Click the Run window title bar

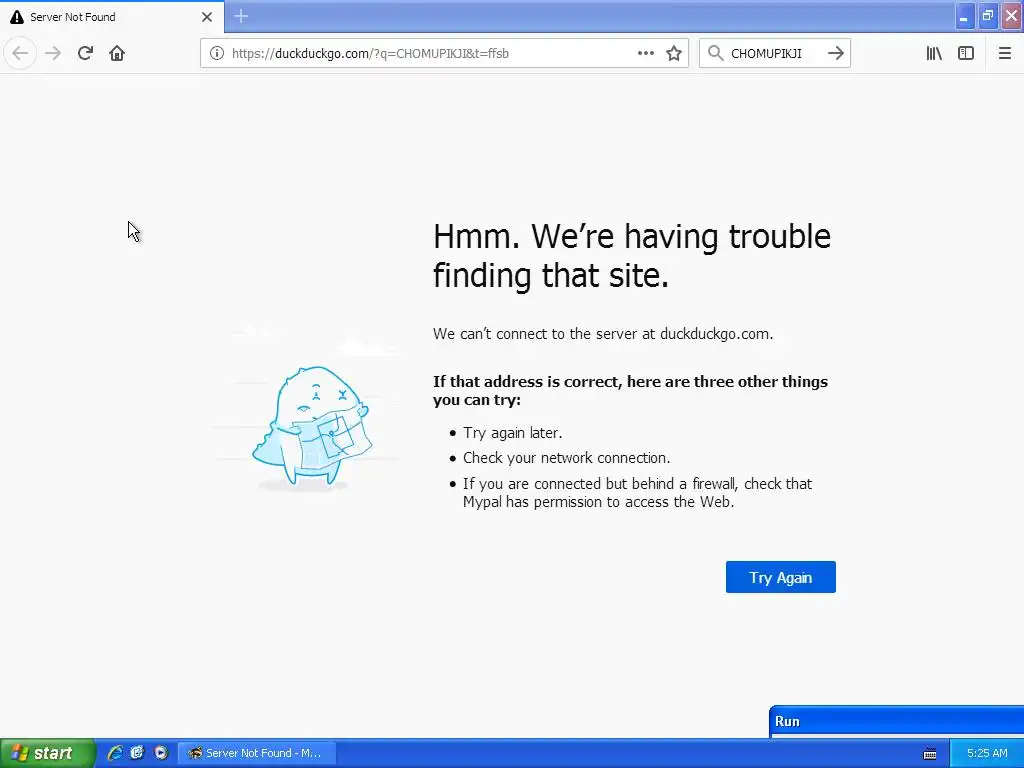pyautogui.click(x=897, y=721)
